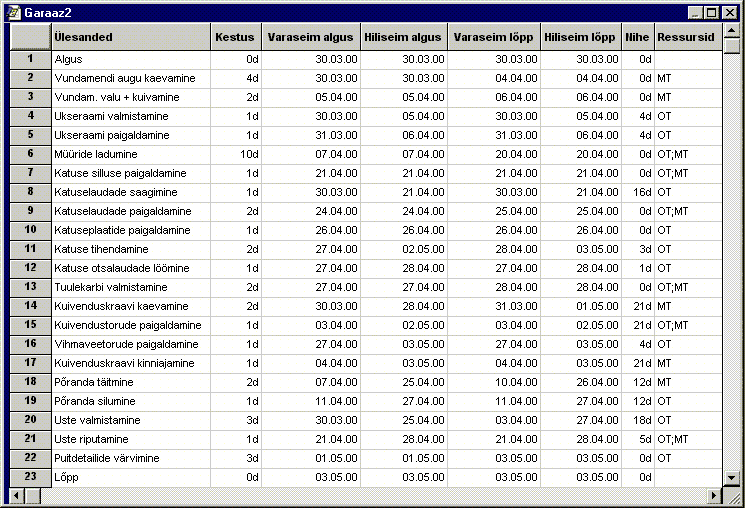Image resolution: width=745 pixels, height=508 pixels.
Task: Select task 'Puitdetailide värvimine'
Action: click(x=131, y=459)
